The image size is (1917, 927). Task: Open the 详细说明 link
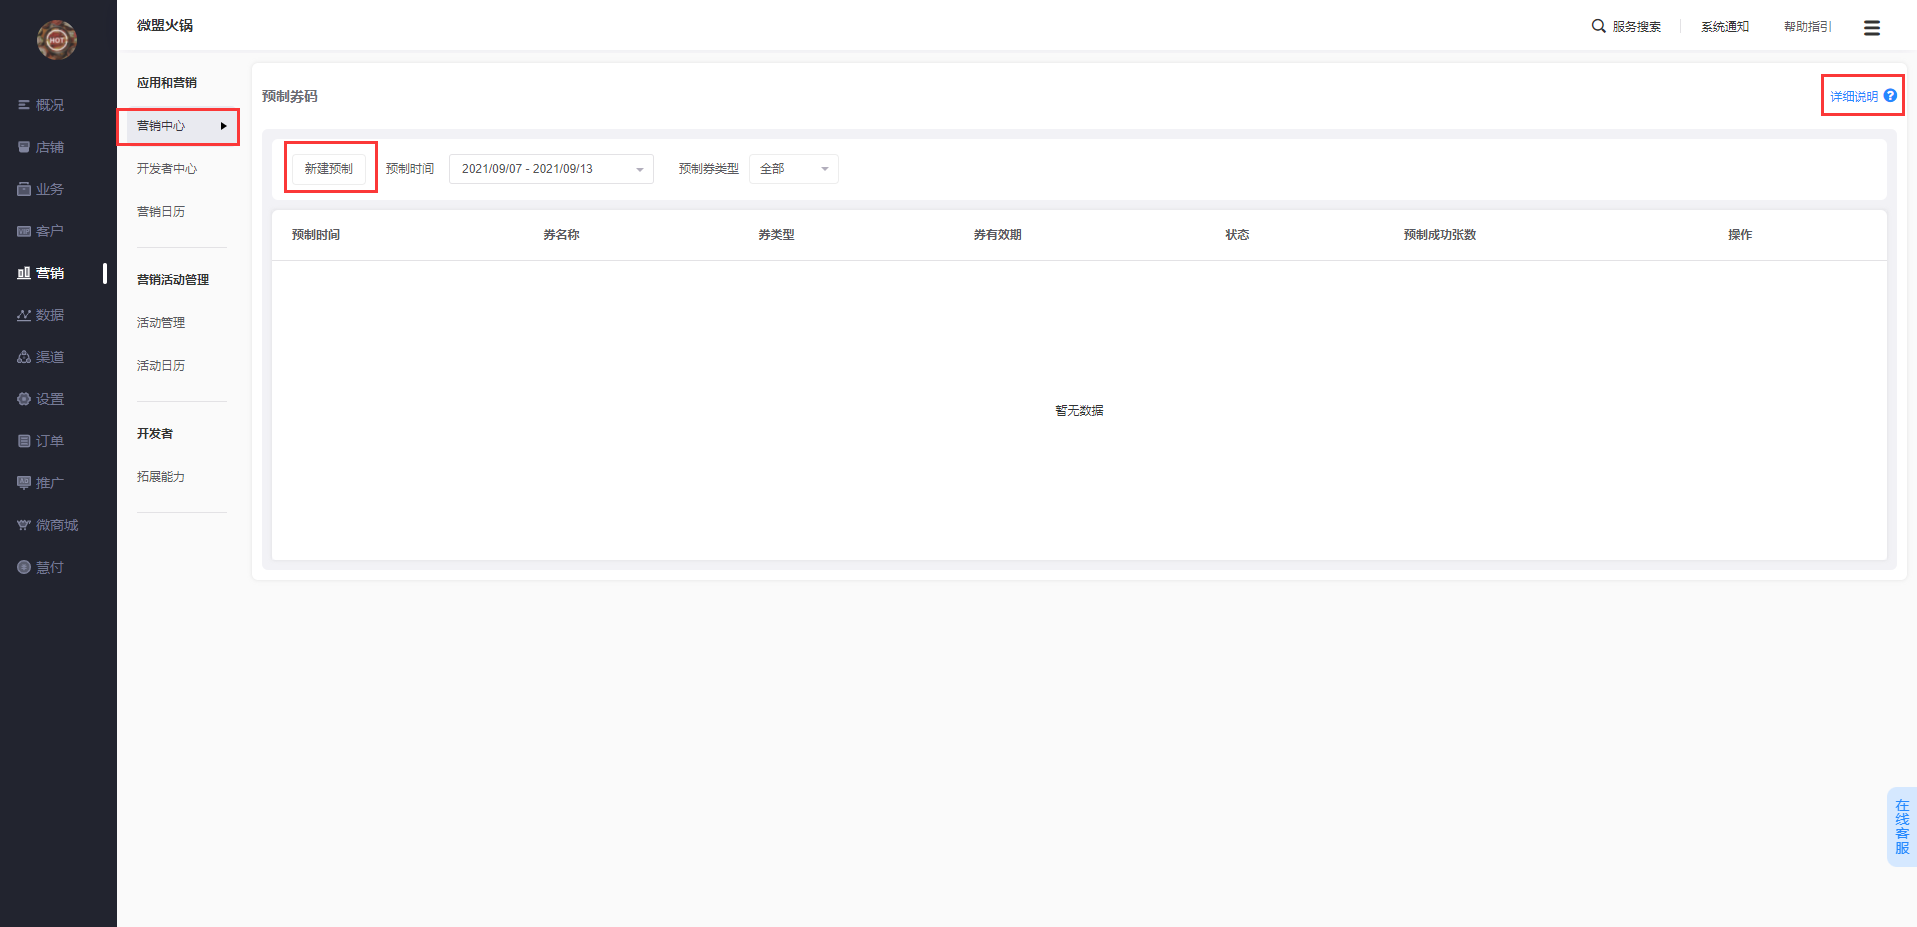tap(1853, 97)
